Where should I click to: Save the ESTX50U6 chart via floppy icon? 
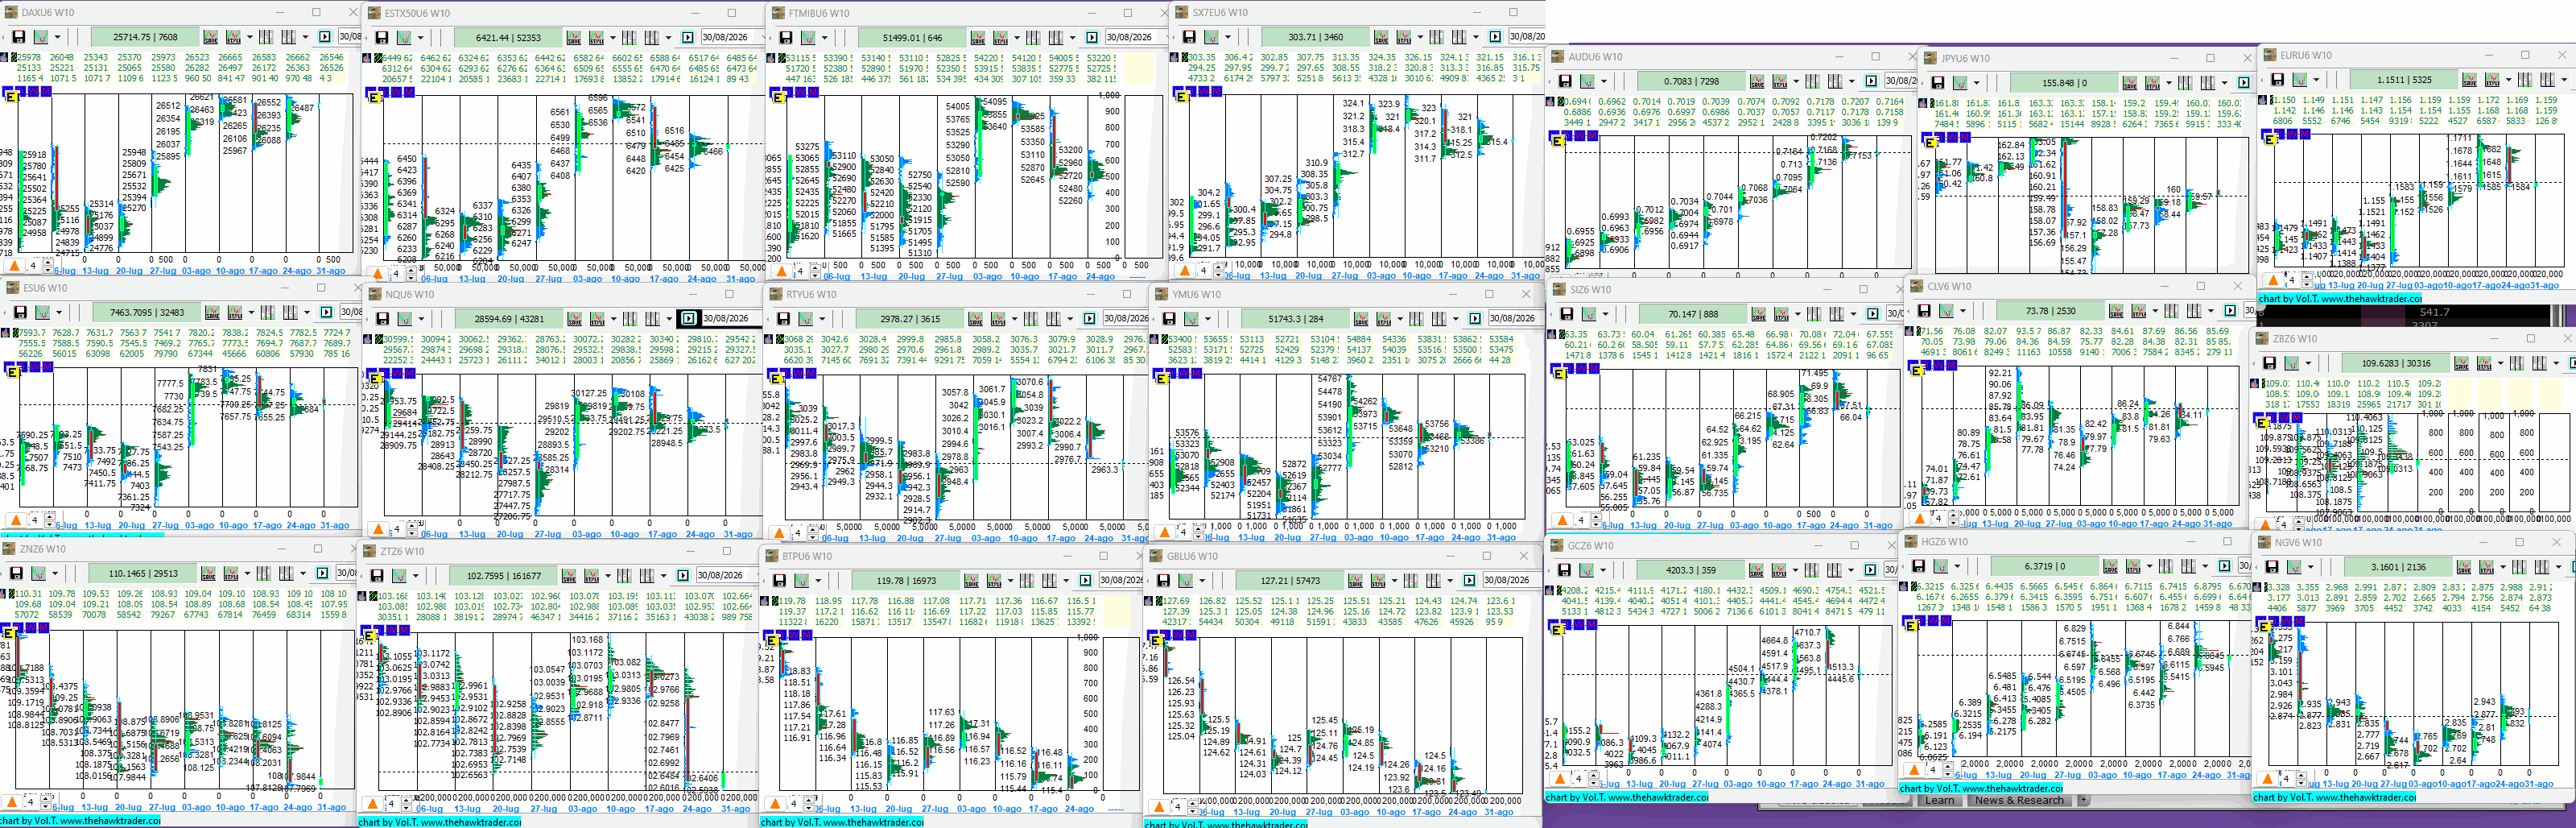click(382, 37)
